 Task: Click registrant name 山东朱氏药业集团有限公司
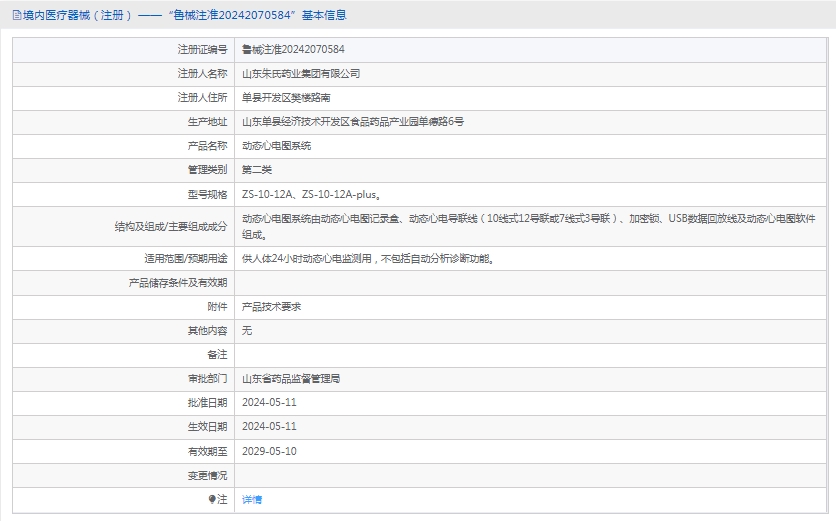(x=301, y=73)
